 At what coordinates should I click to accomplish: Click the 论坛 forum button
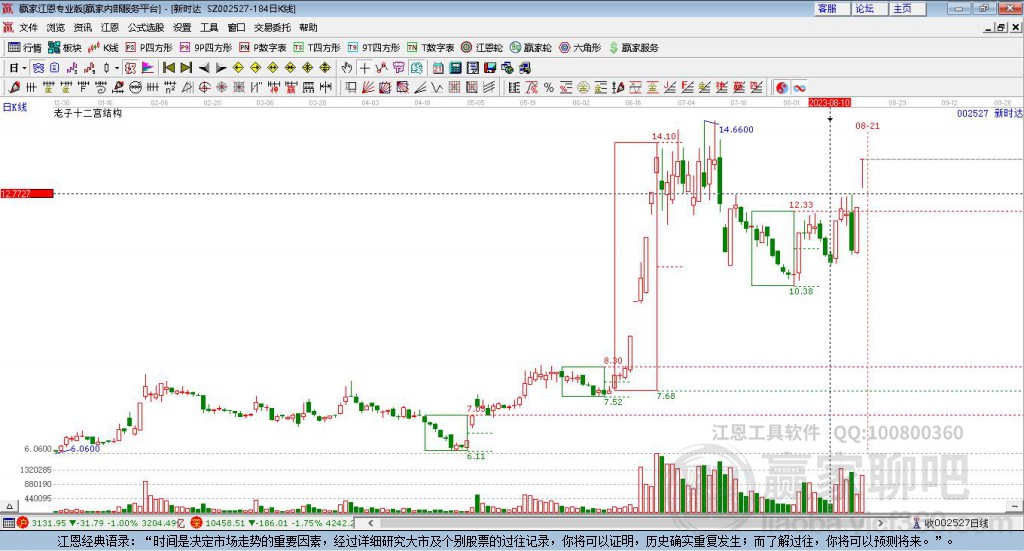(x=869, y=8)
